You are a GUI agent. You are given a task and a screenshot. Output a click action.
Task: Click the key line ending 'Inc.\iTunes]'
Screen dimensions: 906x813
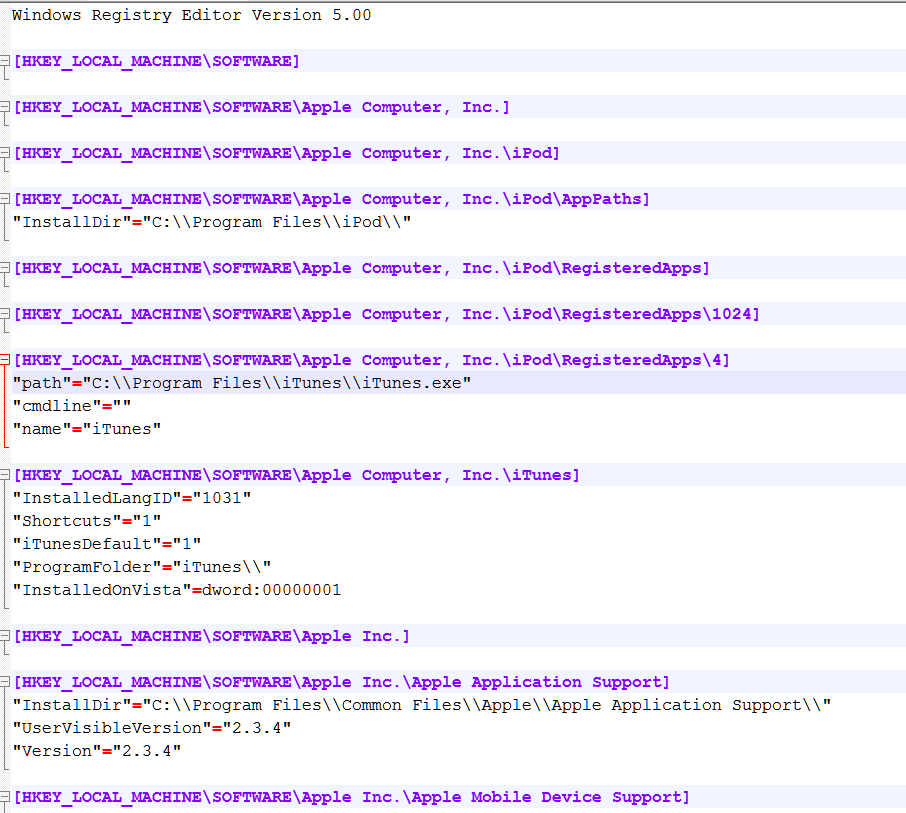(296, 475)
